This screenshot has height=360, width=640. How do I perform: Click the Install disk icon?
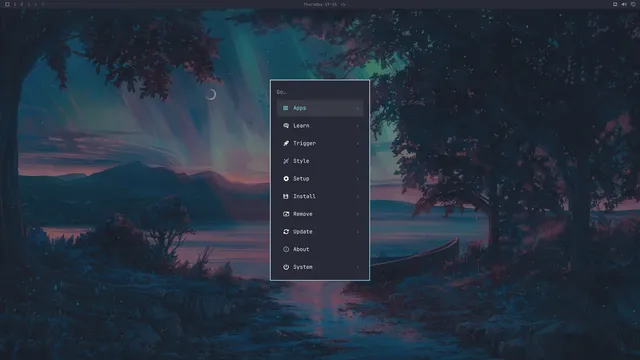click(286, 196)
